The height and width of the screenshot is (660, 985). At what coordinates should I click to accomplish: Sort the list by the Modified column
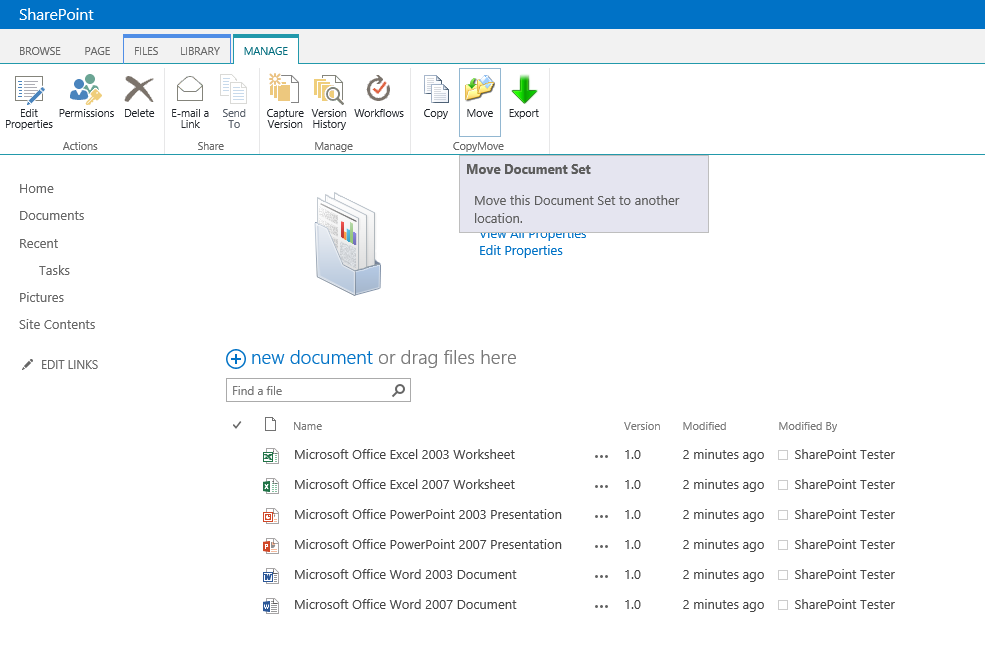point(704,426)
